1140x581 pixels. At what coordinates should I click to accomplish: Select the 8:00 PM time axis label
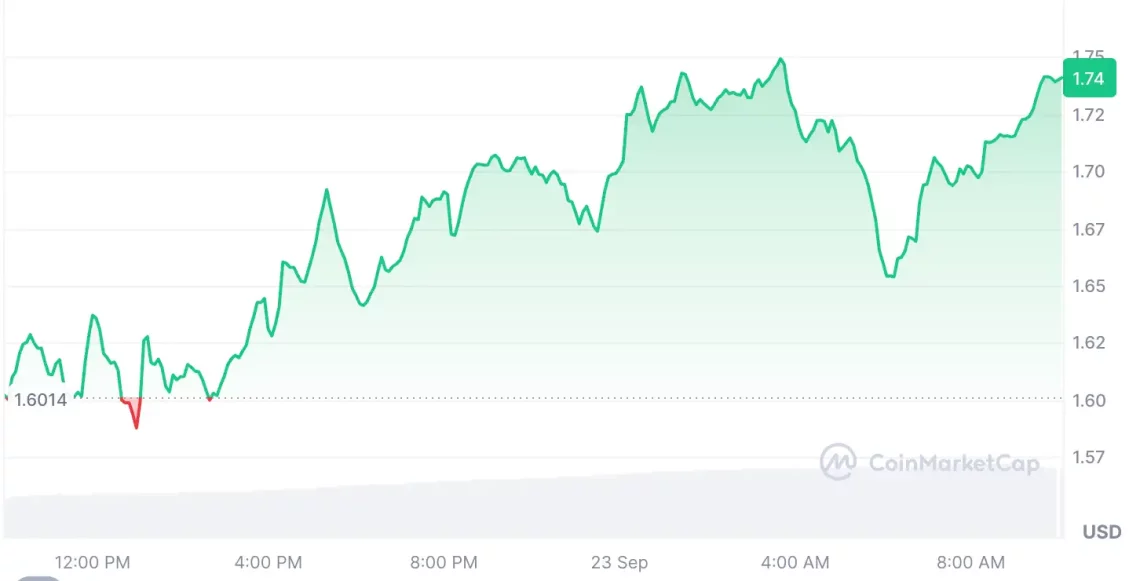coord(443,563)
